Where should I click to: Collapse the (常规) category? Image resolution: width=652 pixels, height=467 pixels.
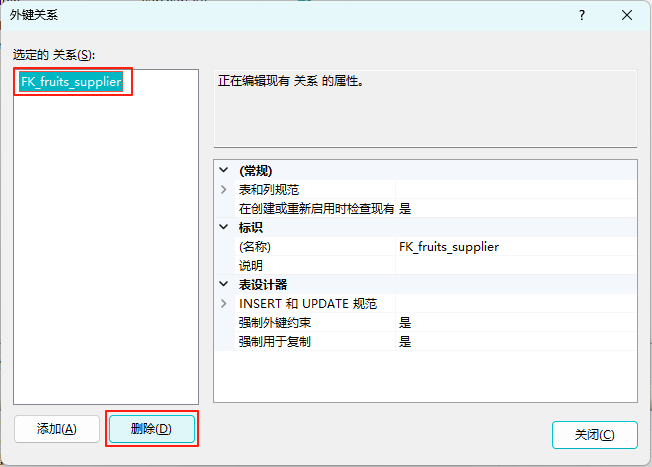click(224, 170)
